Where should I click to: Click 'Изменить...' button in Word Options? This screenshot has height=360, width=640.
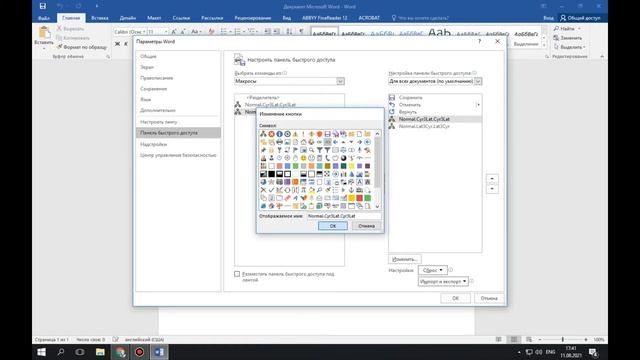(404, 259)
